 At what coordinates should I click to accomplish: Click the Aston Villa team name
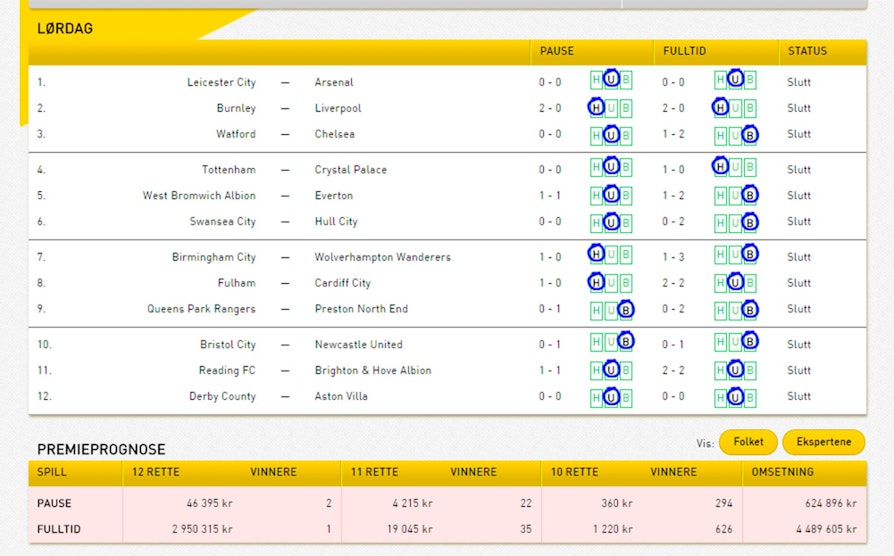point(341,396)
